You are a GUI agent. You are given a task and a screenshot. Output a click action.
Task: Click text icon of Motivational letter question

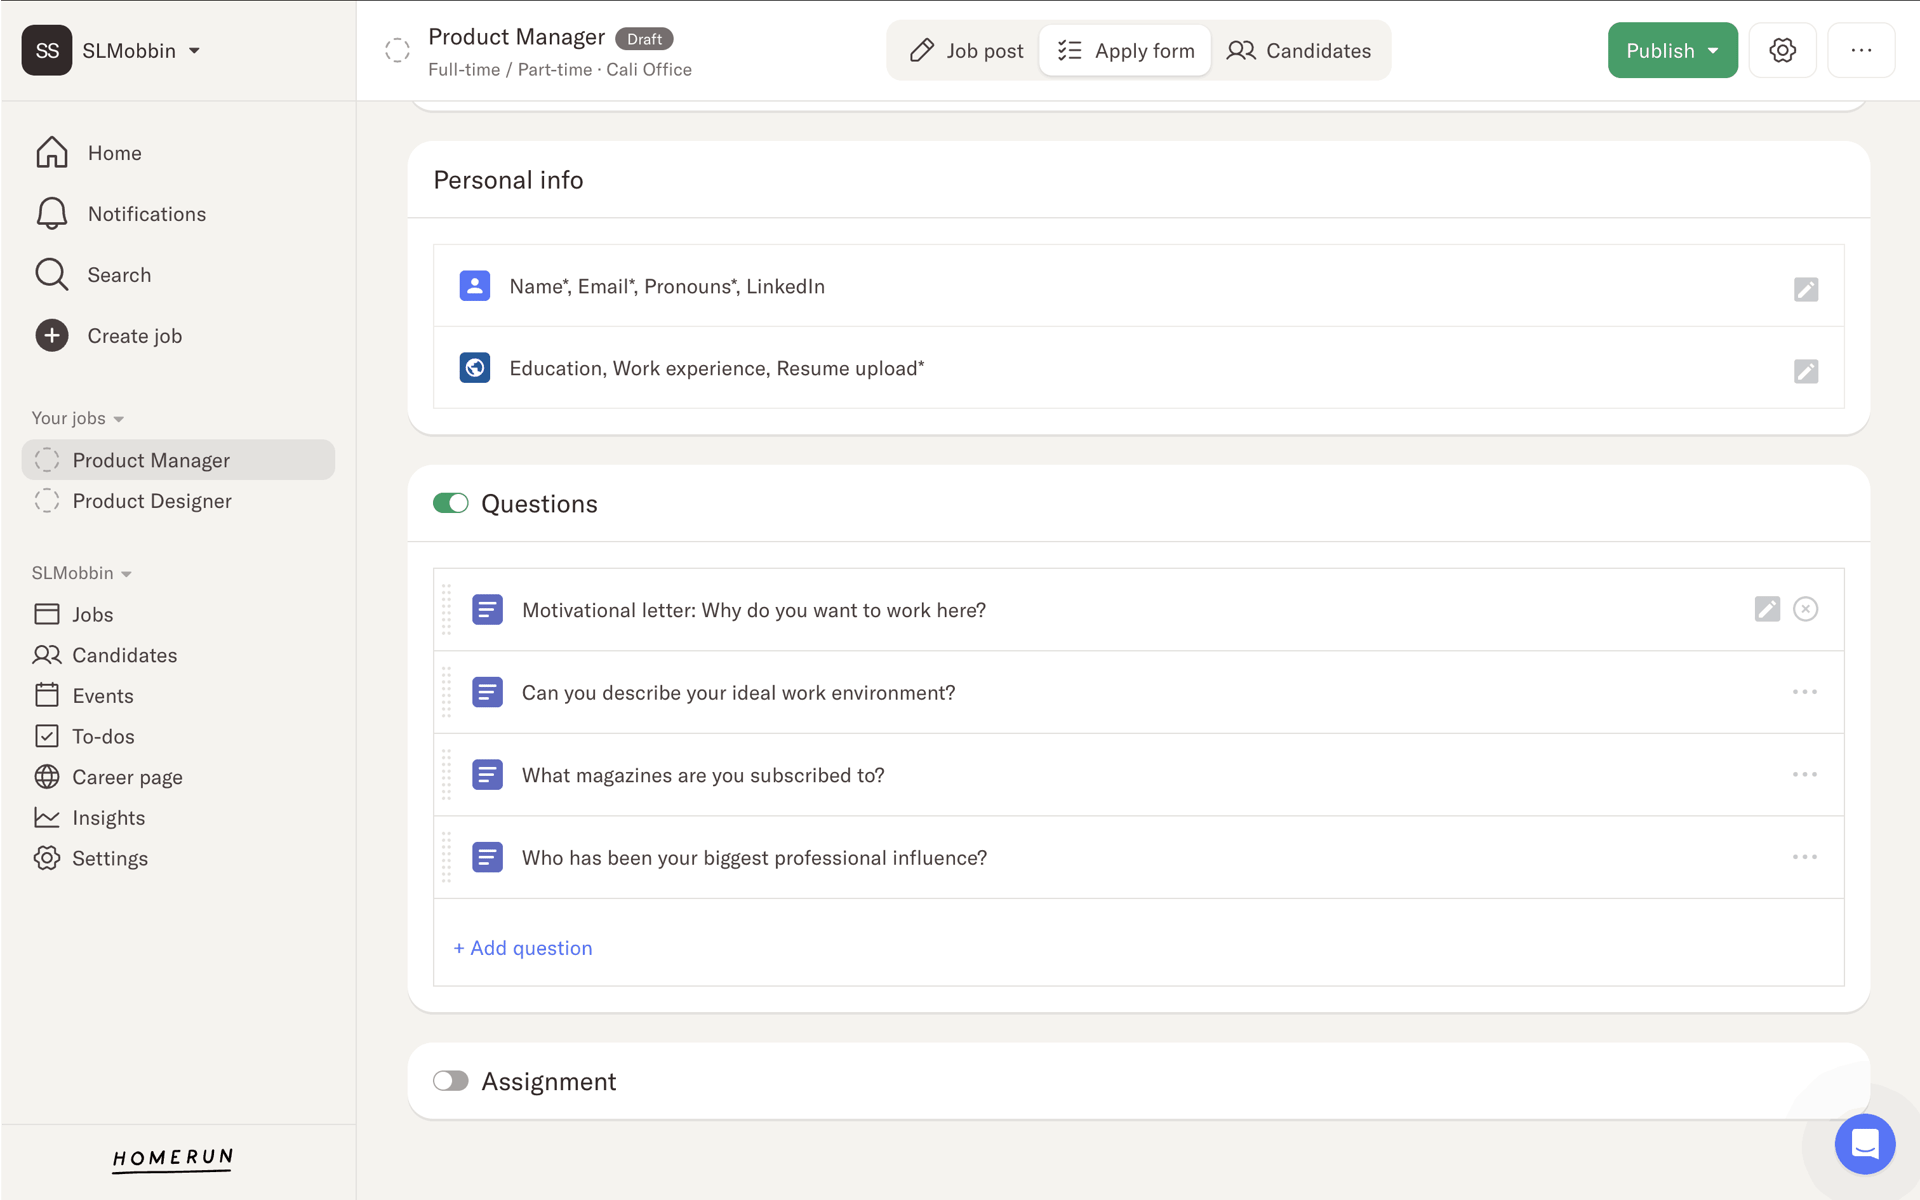(487, 610)
